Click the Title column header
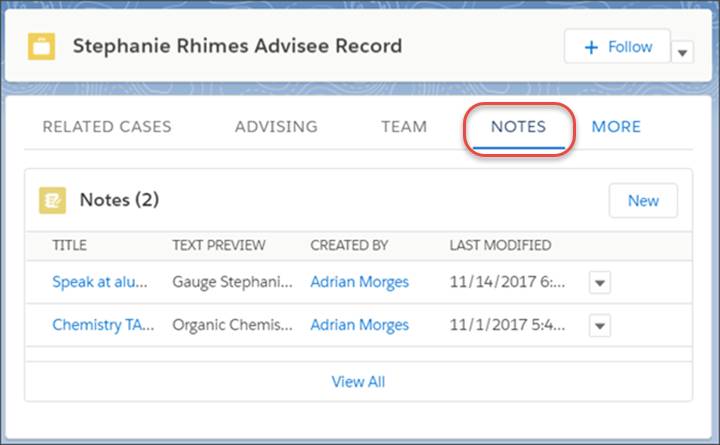The height and width of the screenshot is (445, 720). pyautogui.click(x=69, y=245)
